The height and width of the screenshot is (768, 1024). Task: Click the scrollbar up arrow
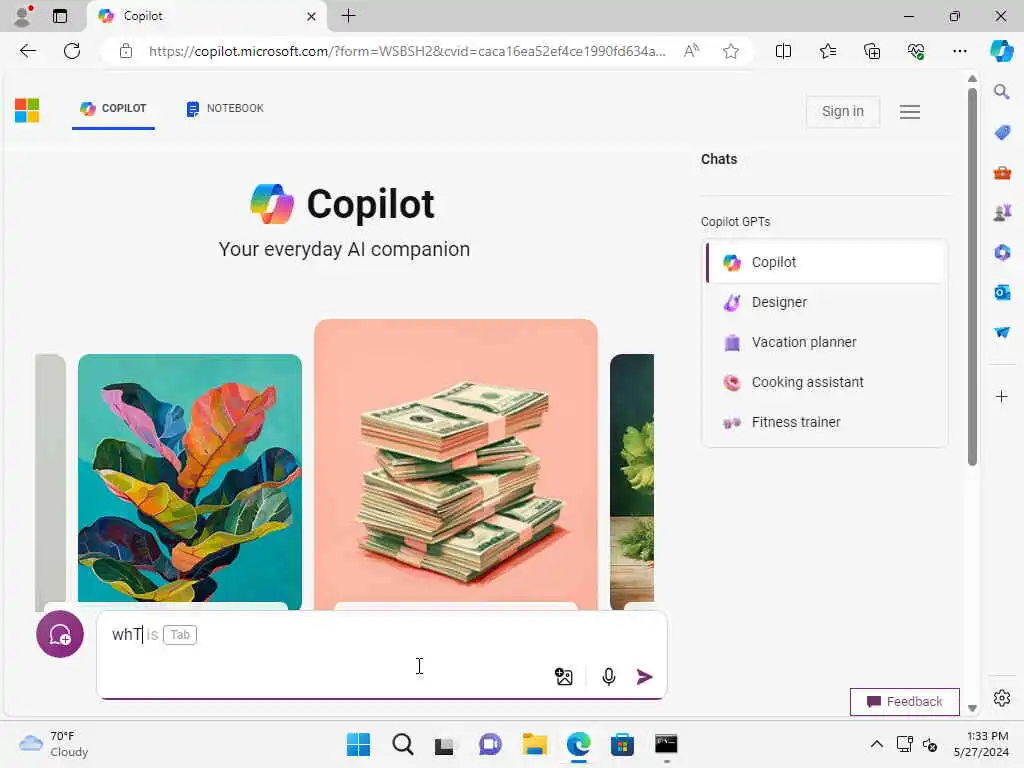pos(972,78)
